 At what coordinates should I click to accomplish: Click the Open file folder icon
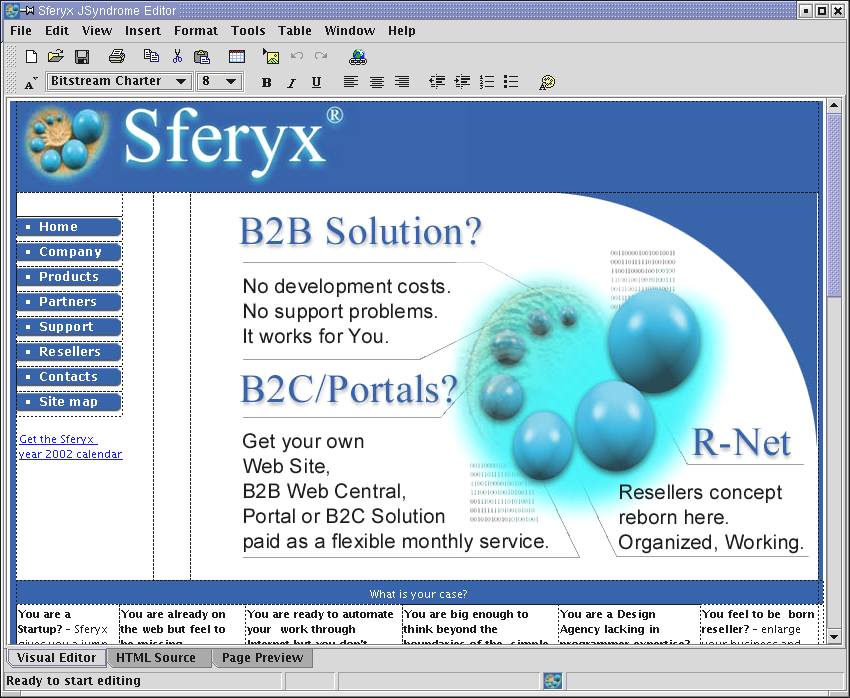(x=56, y=57)
